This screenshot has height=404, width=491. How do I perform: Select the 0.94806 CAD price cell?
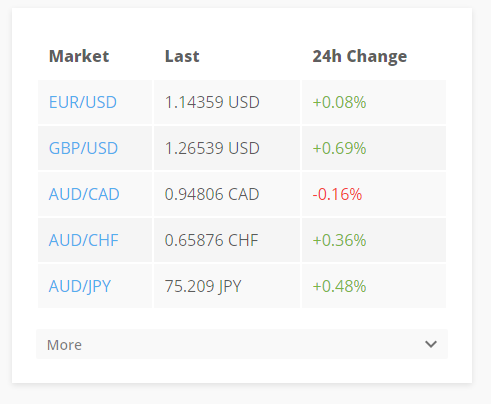coord(227,194)
